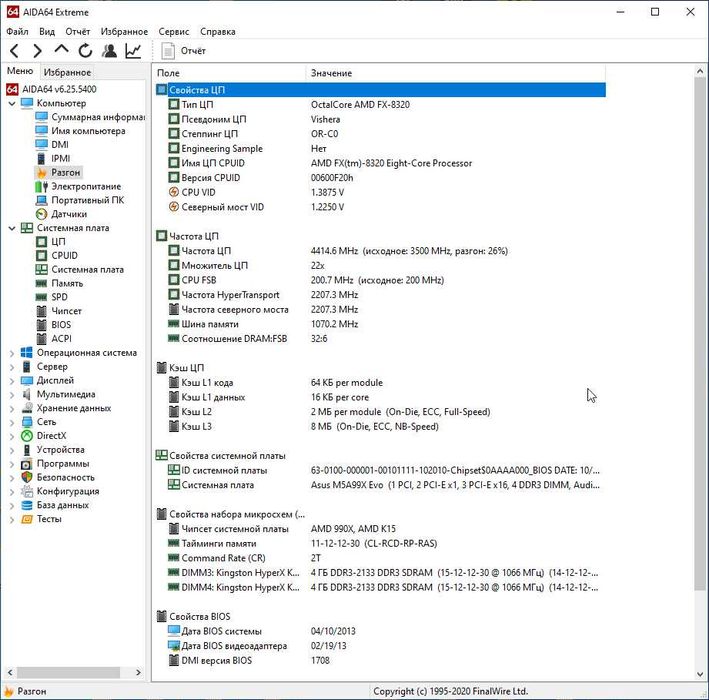Image resolution: width=709 pixels, height=700 pixels.
Task: Open the Избранное menu in menu bar
Action: point(124,32)
